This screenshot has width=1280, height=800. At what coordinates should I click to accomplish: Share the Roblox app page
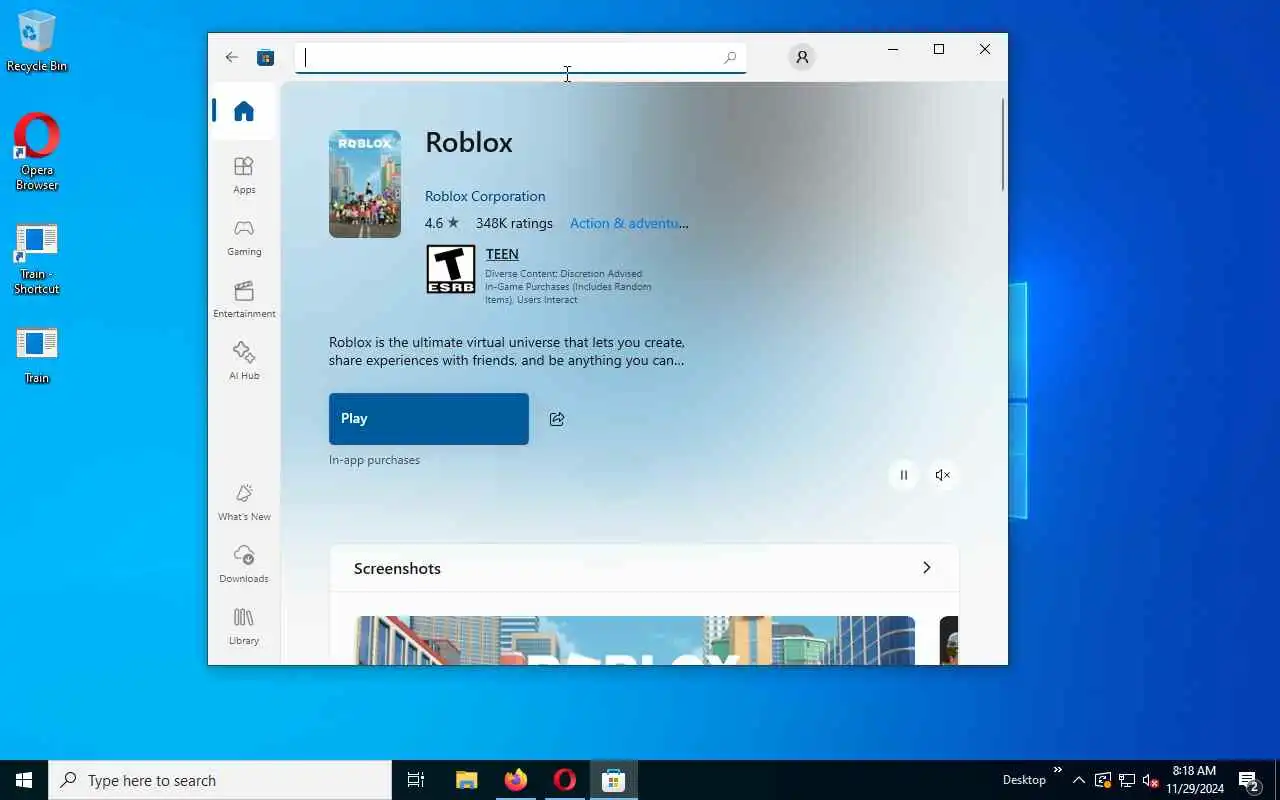coord(557,419)
